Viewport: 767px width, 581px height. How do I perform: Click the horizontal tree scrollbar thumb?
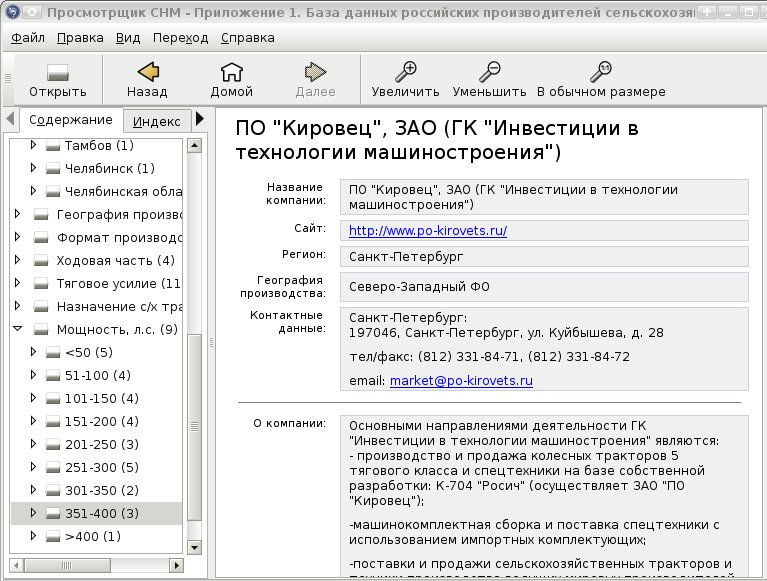coord(67,565)
